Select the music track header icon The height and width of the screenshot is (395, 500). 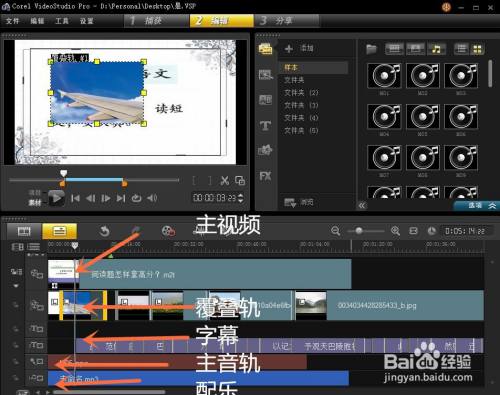37,378
